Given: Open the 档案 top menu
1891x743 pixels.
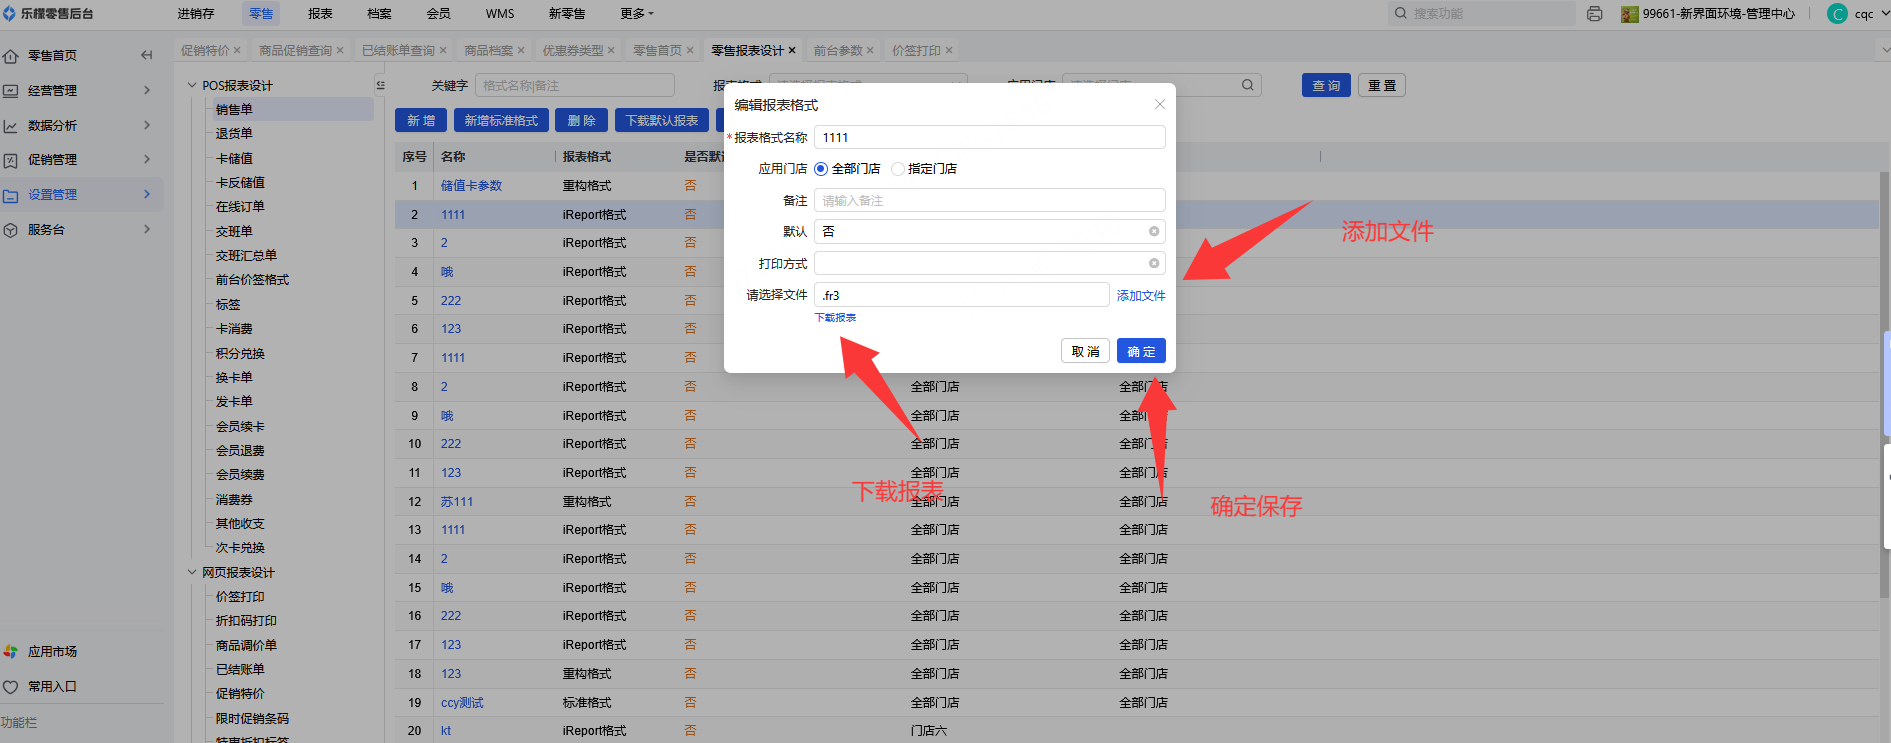Looking at the screenshot, I should click(x=379, y=14).
